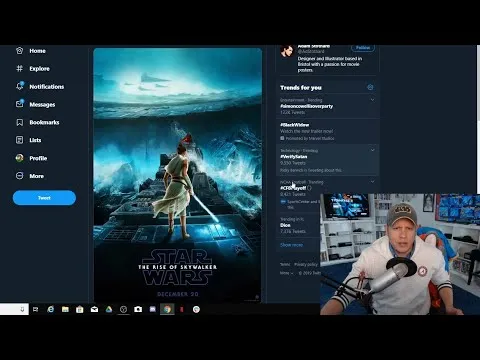Screen dimensions: 480x360
Task: Go to Notifications label
Action: [47, 86]
